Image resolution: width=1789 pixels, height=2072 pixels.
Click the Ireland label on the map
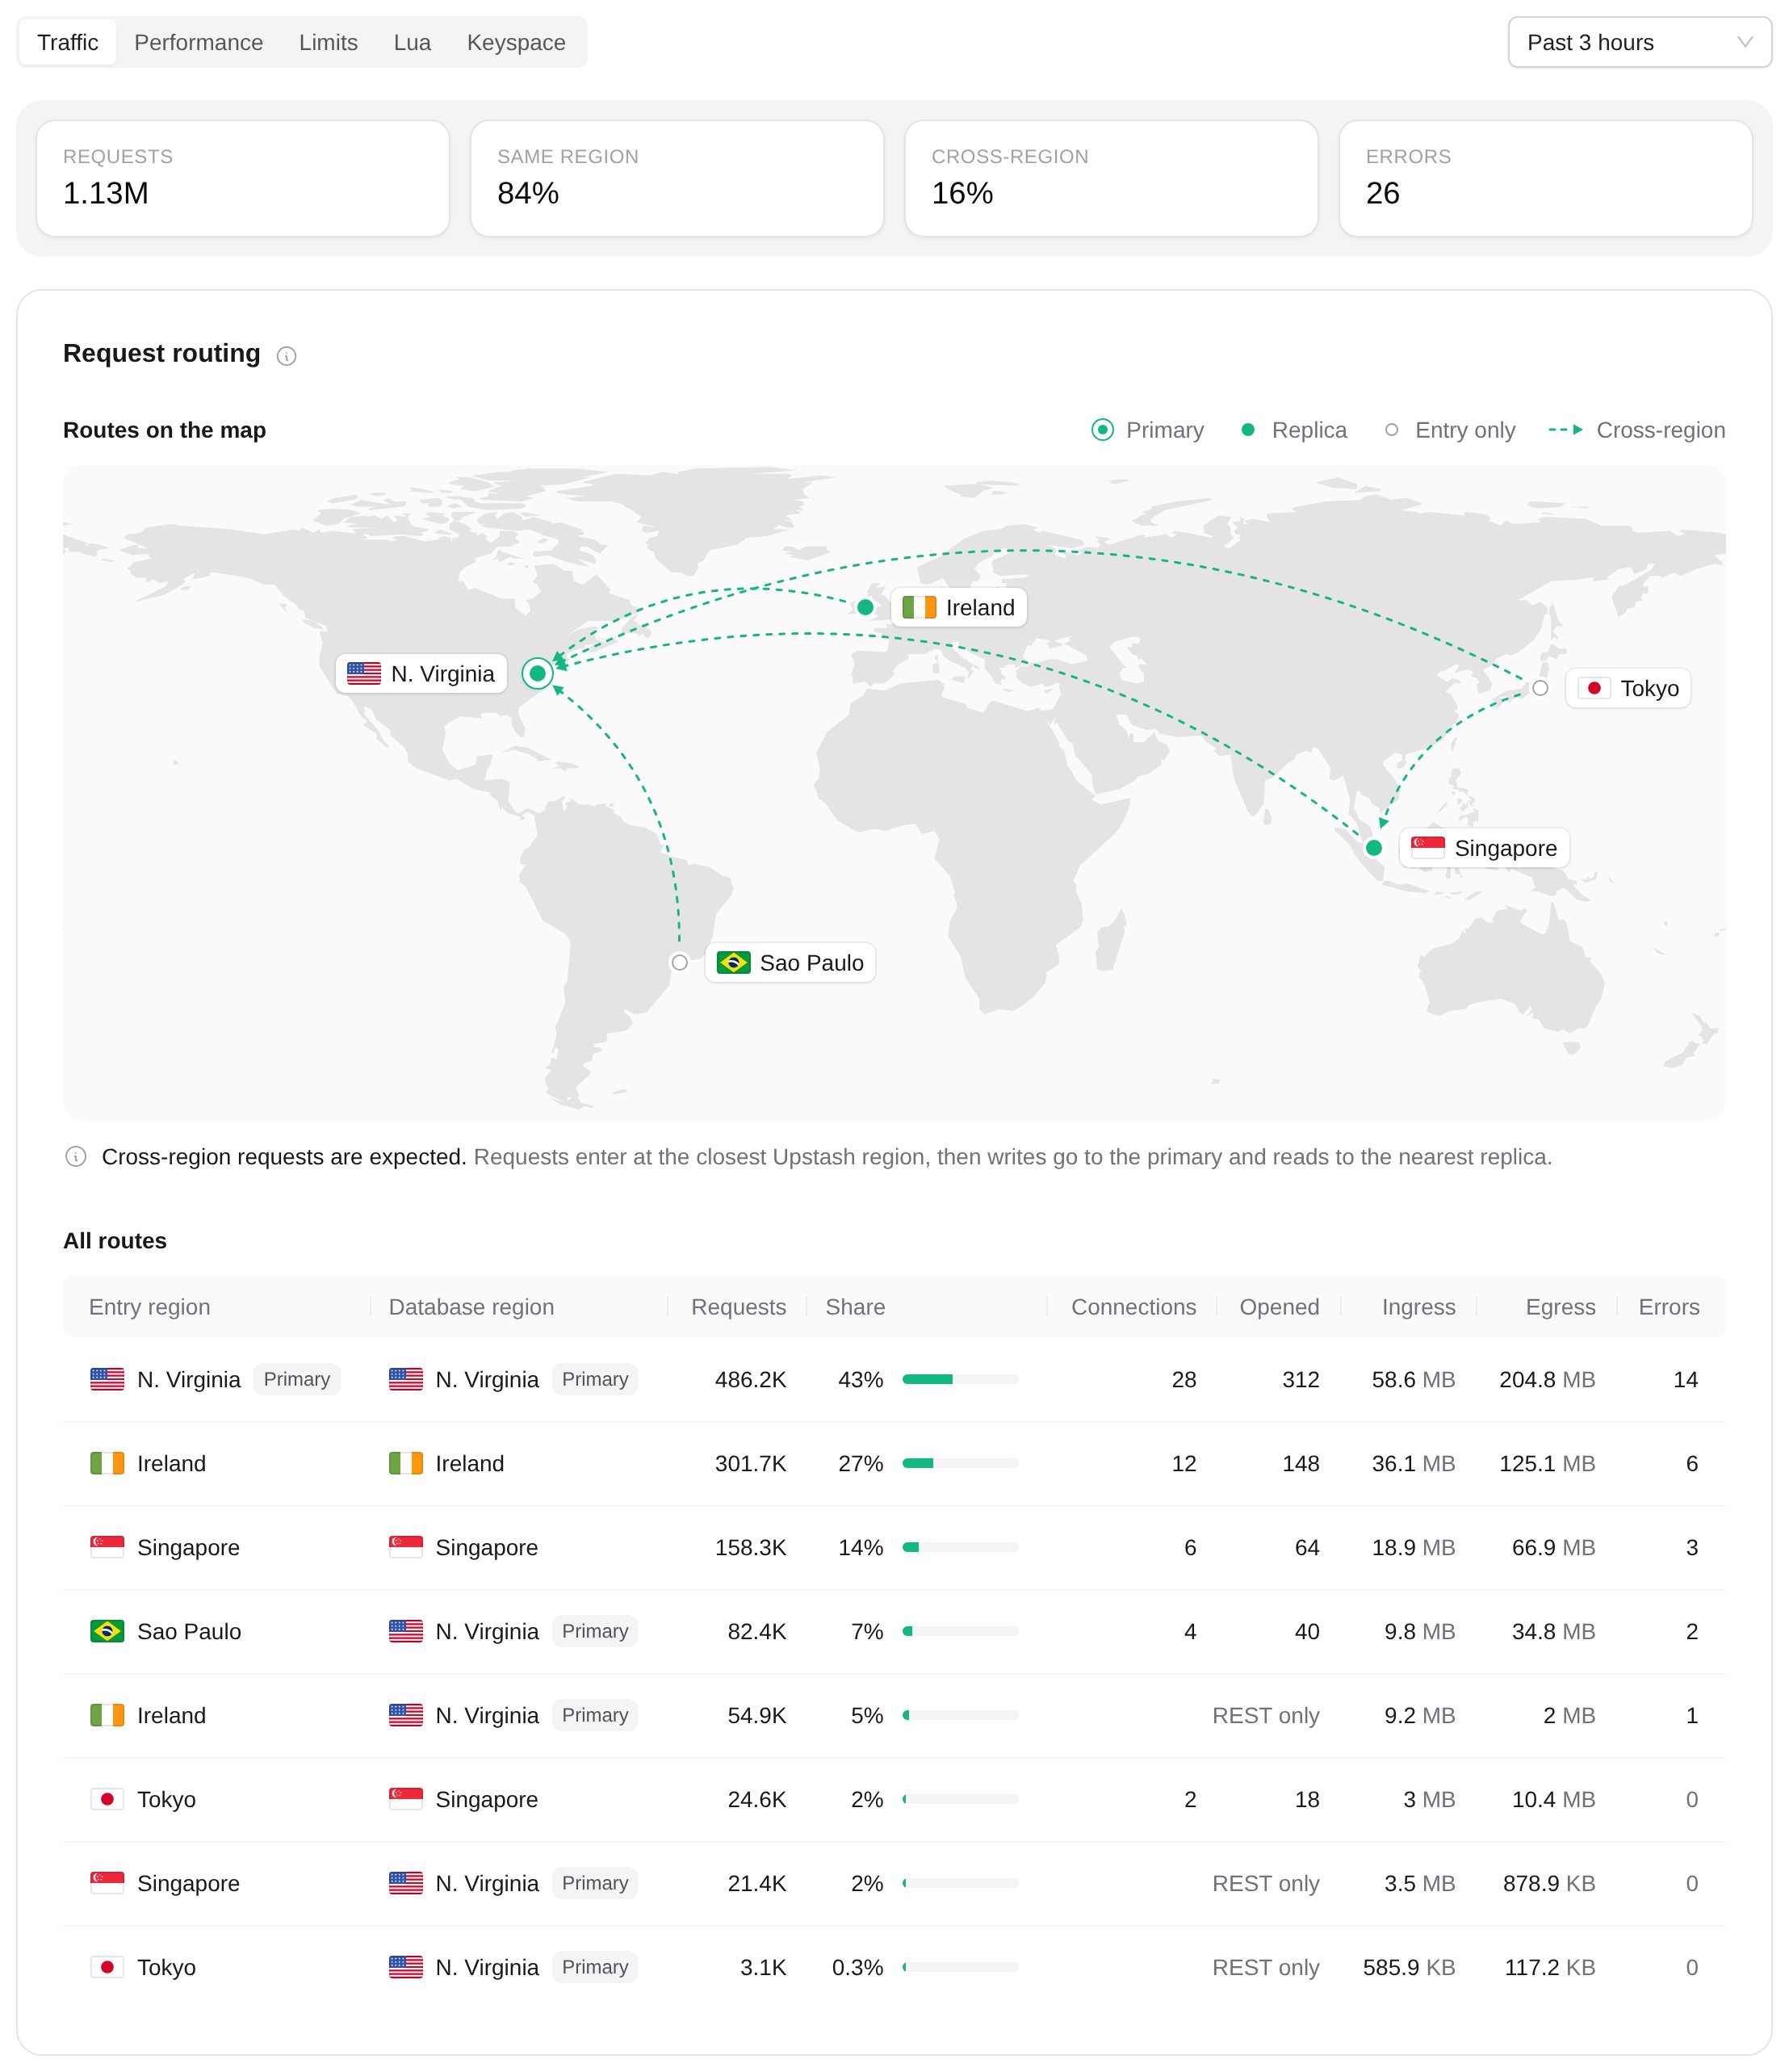pos(958,607)
